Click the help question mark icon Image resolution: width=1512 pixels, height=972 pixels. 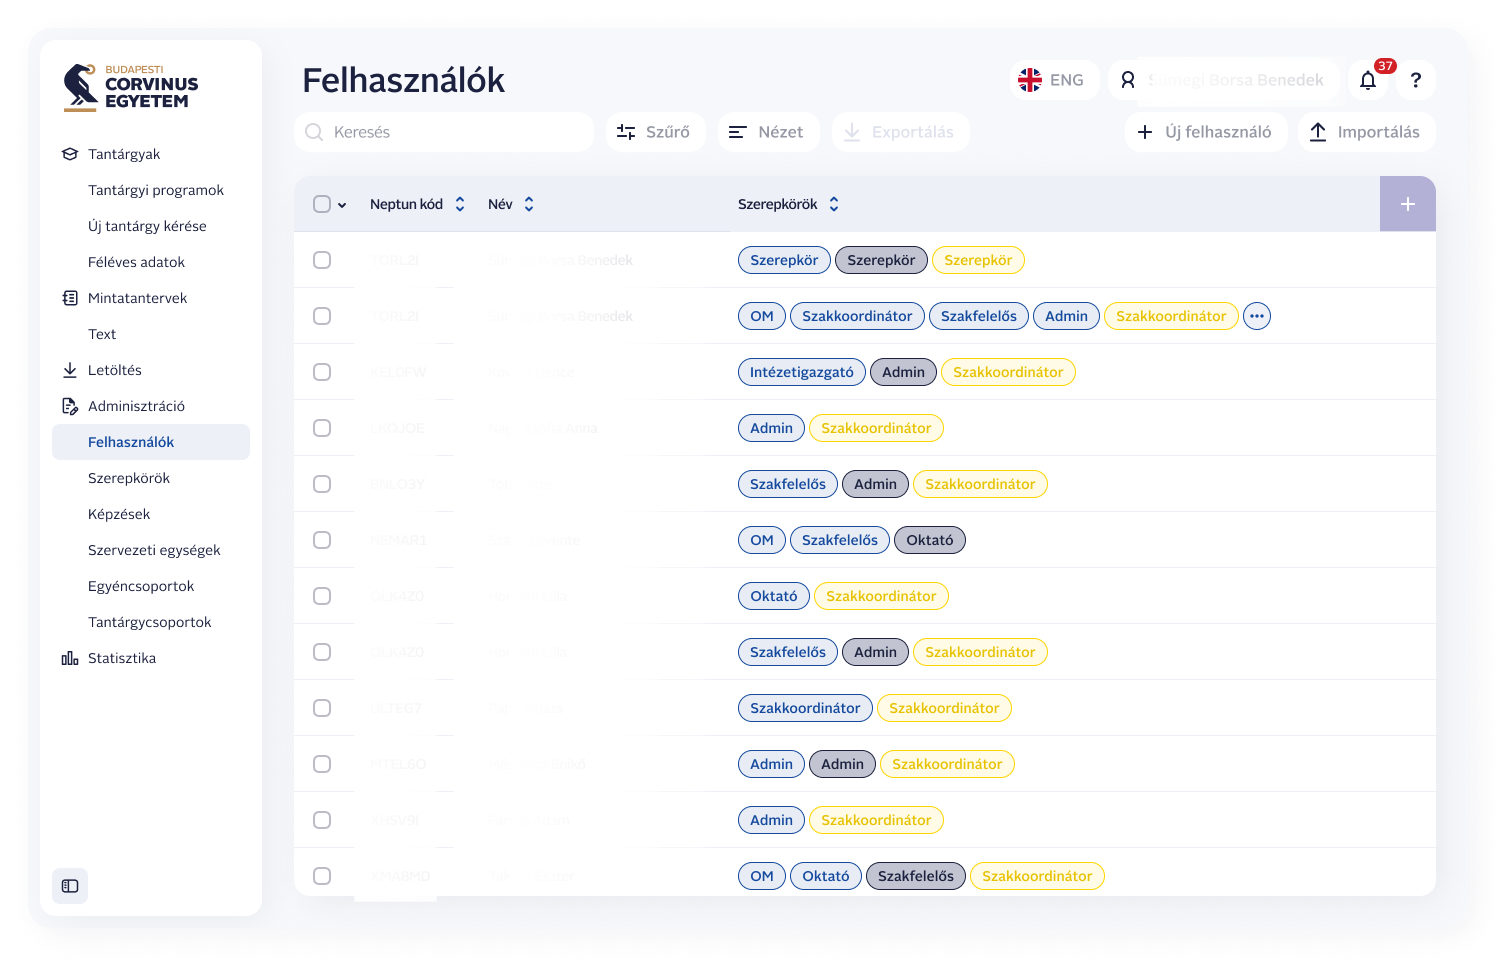1415,81
